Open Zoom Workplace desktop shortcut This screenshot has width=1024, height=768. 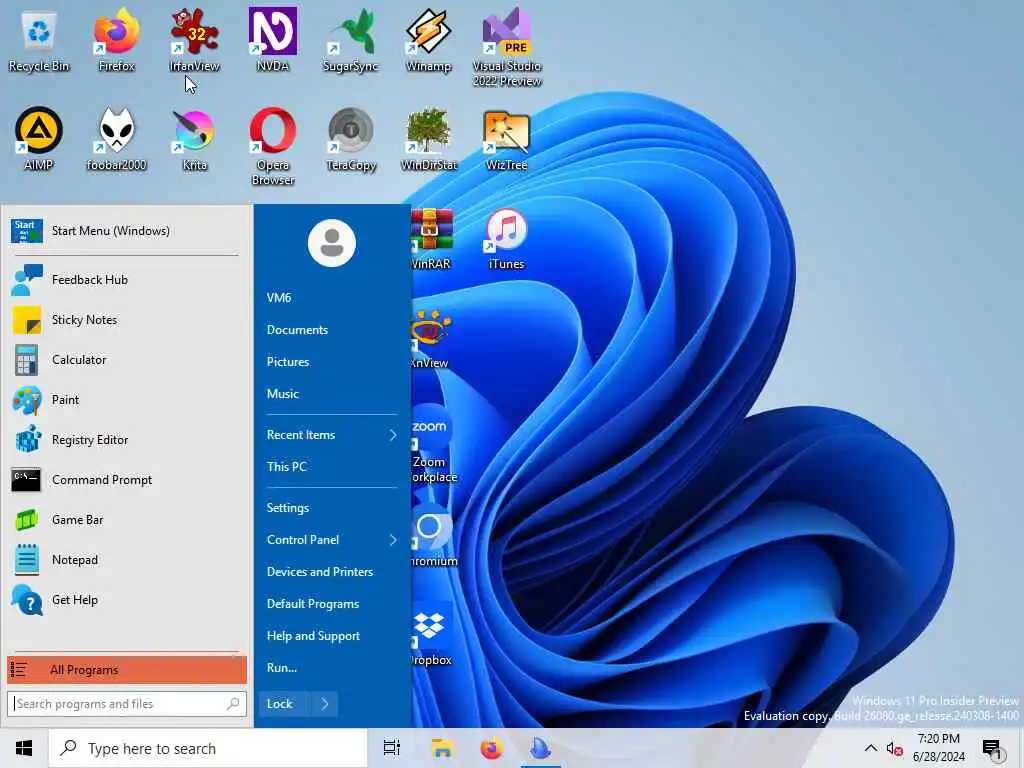pos(432,444)
